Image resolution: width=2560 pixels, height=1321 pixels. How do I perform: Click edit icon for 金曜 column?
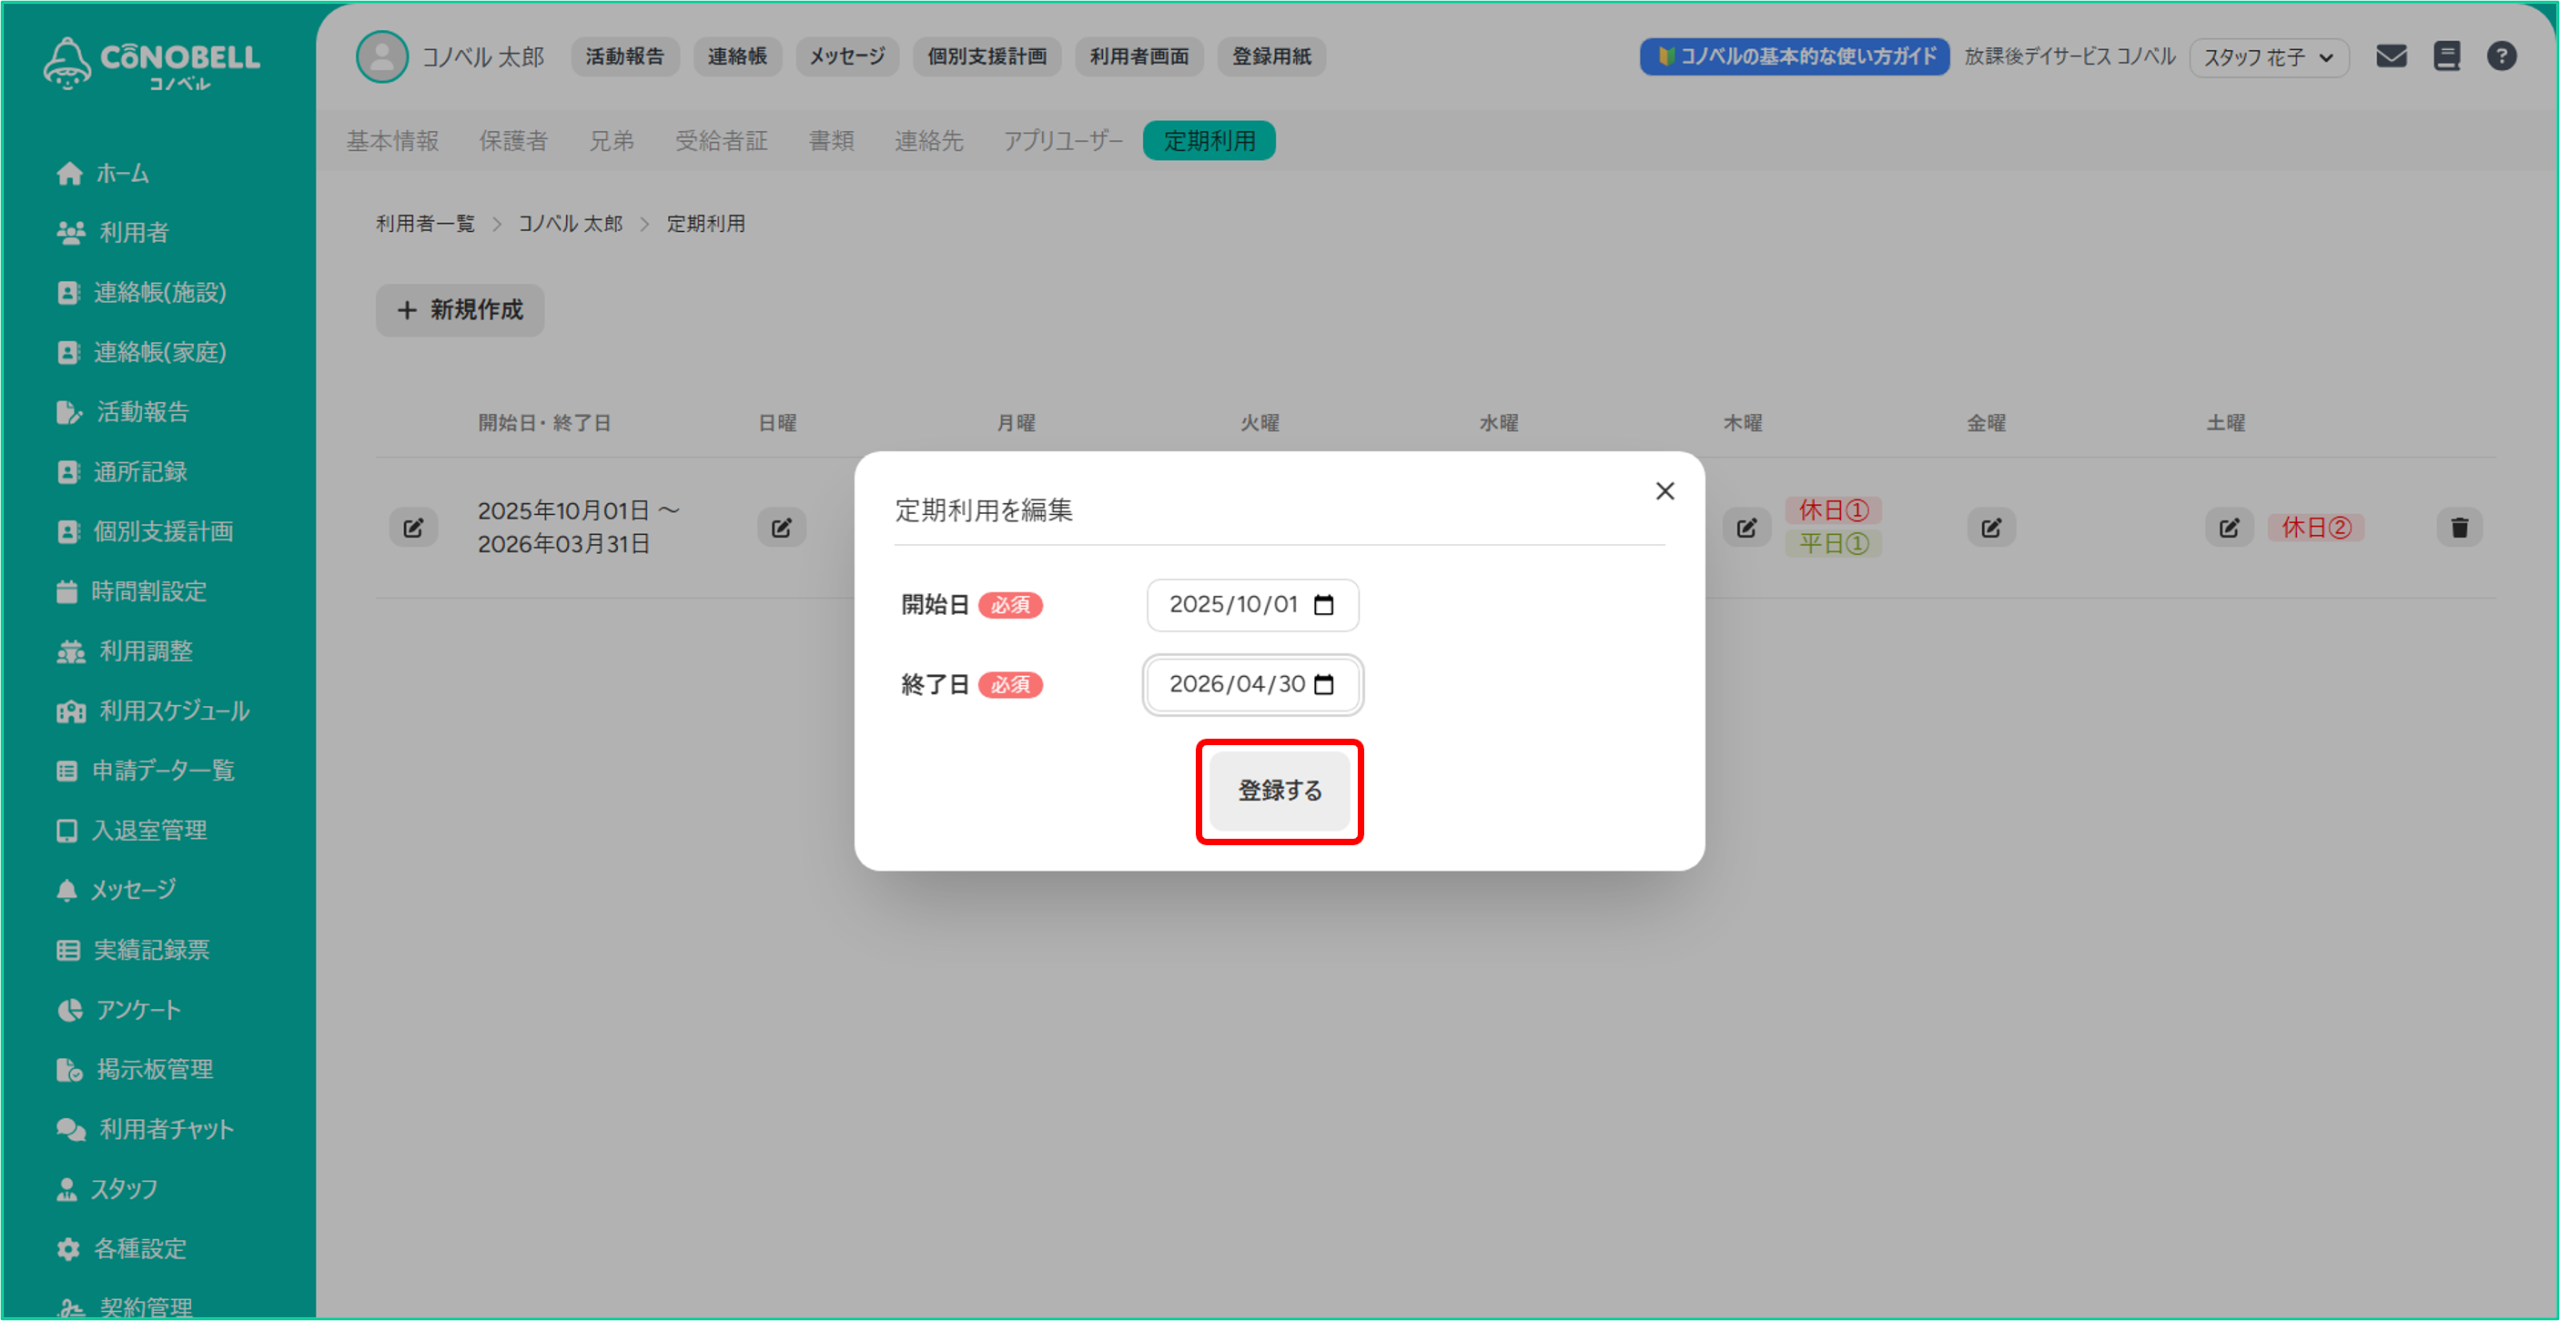pos(1991,527)
